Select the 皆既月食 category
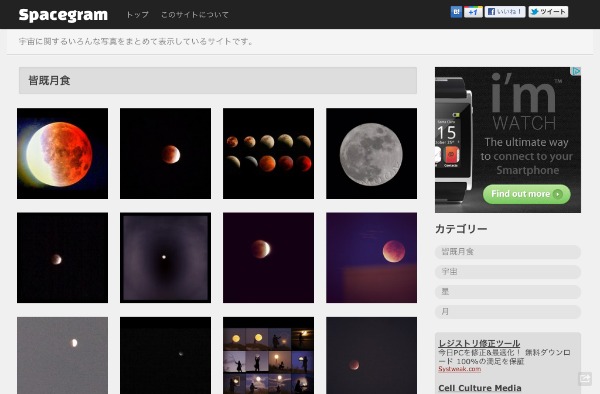 click(x=508, y=252)
